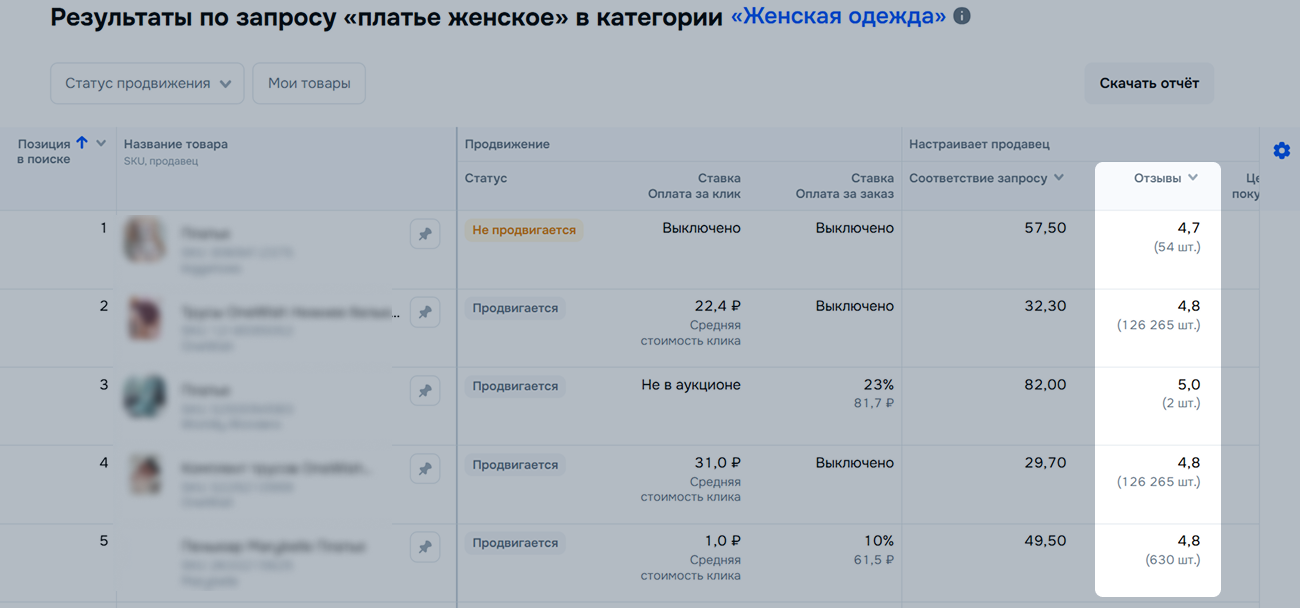1300x608 pixels.
Task: Open the product thumbnail in row 1
Action: 143,240
